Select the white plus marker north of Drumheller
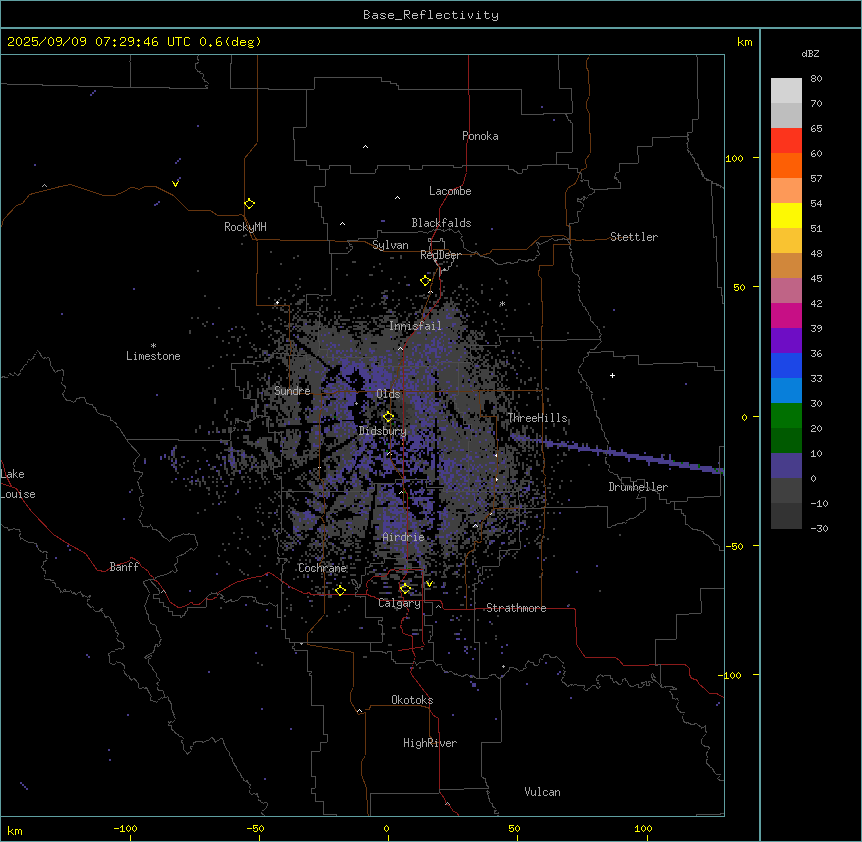Screen dimensions: 862x842 (x=612, y=375)
